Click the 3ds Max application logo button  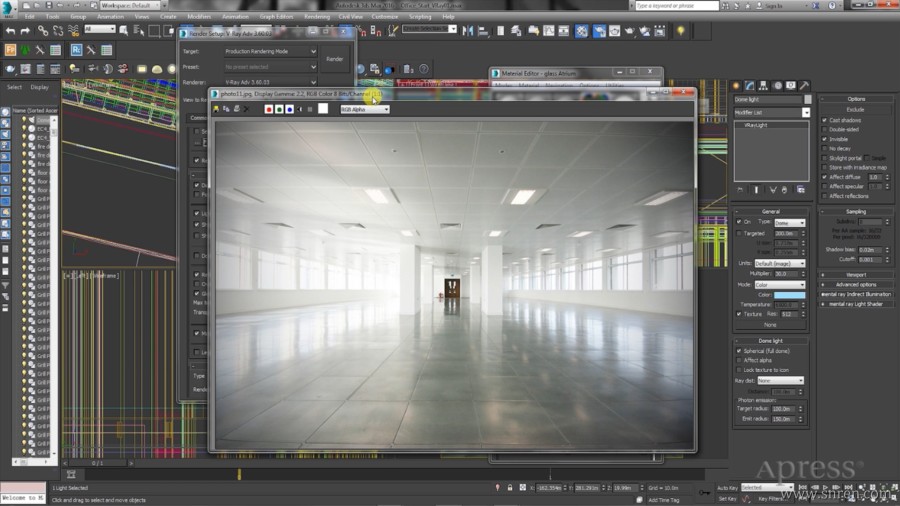7,7
